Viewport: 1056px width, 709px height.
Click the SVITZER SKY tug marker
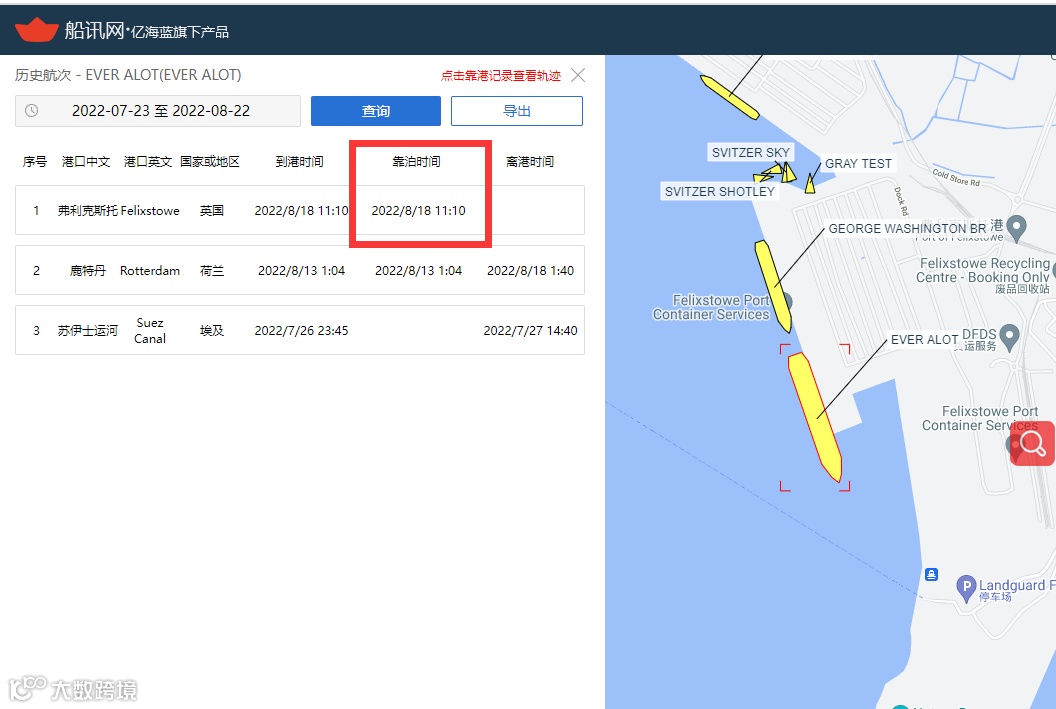(788, 172)
